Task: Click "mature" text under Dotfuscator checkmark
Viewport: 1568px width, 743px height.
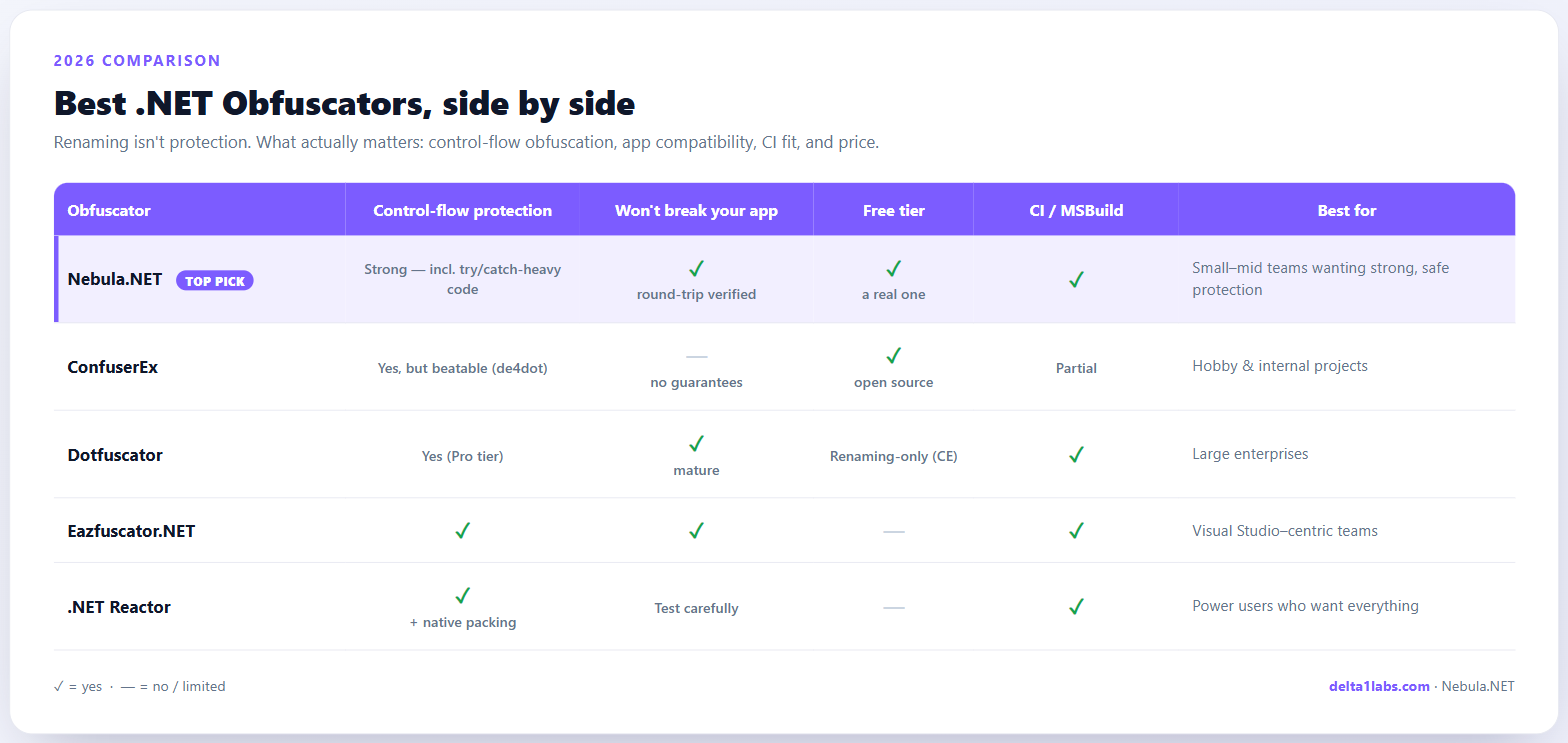Action: point(697,470)
